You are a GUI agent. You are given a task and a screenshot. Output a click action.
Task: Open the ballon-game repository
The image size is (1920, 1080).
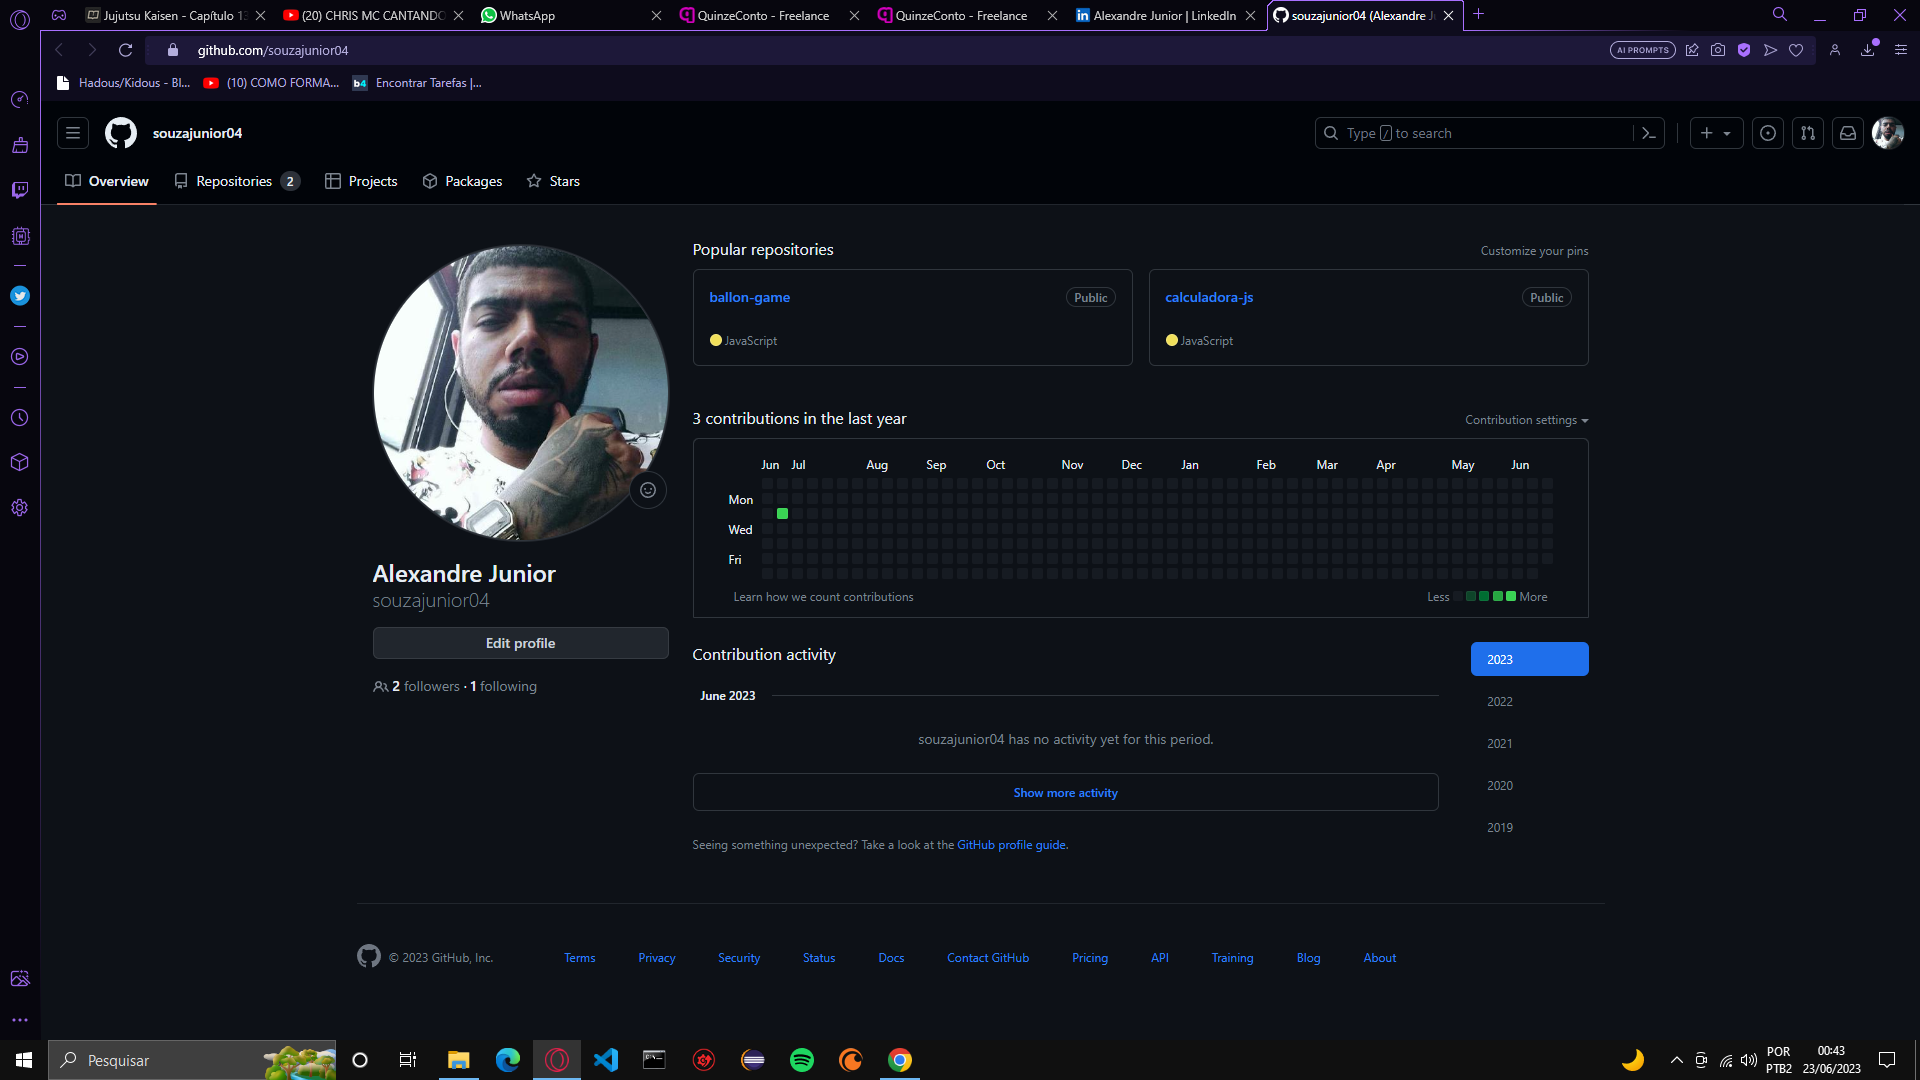[x=749, y=297]
